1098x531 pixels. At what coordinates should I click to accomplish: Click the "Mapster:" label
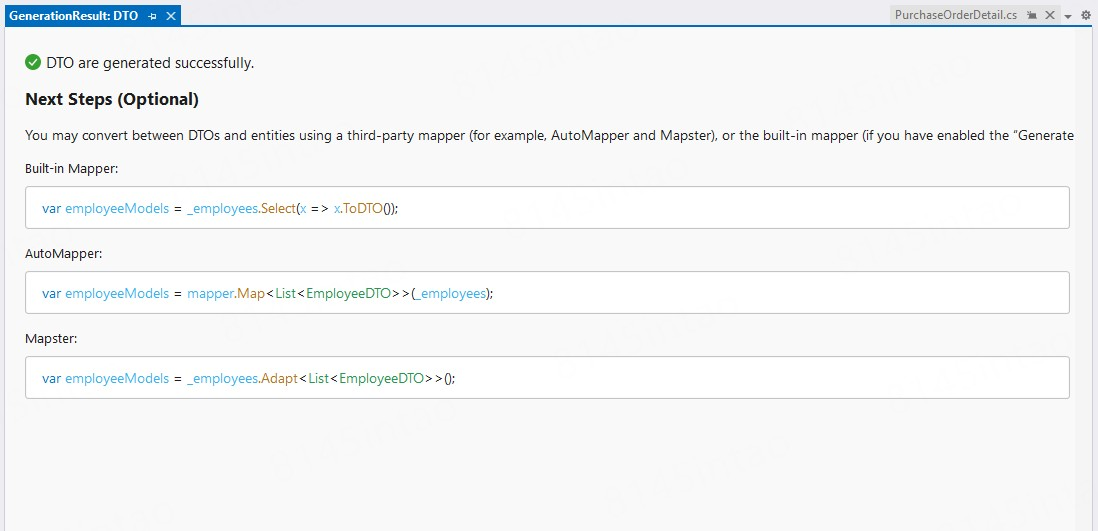click(51, 338)
